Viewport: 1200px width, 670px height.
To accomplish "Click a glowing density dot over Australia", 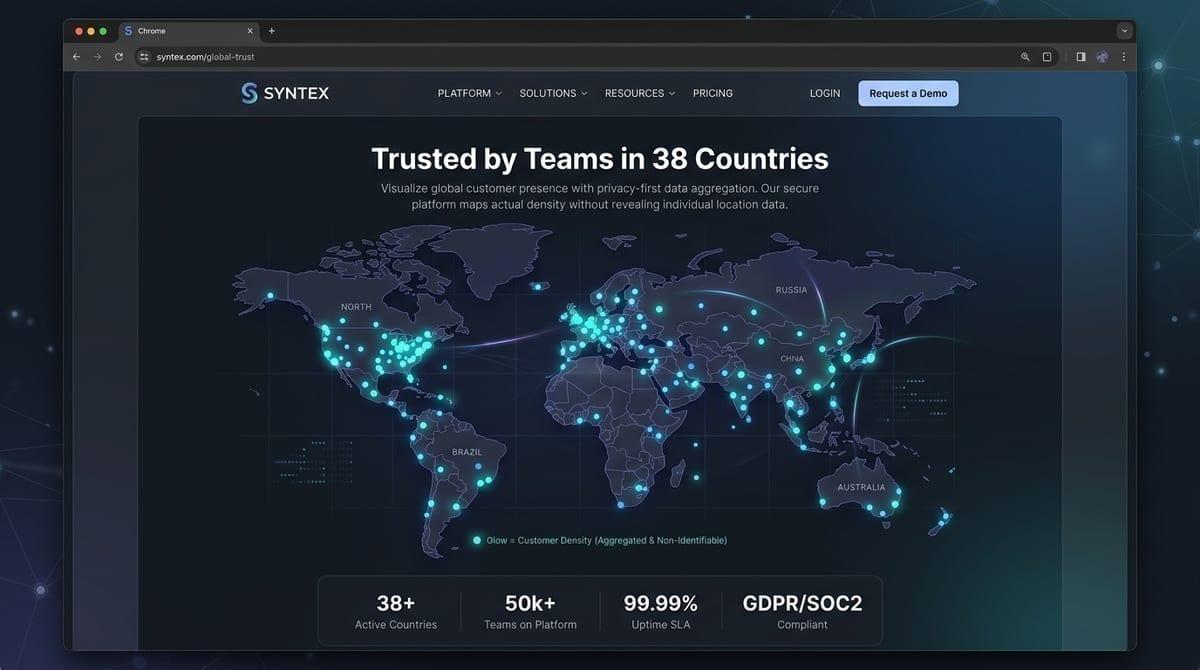I will [x=895, y=505].
